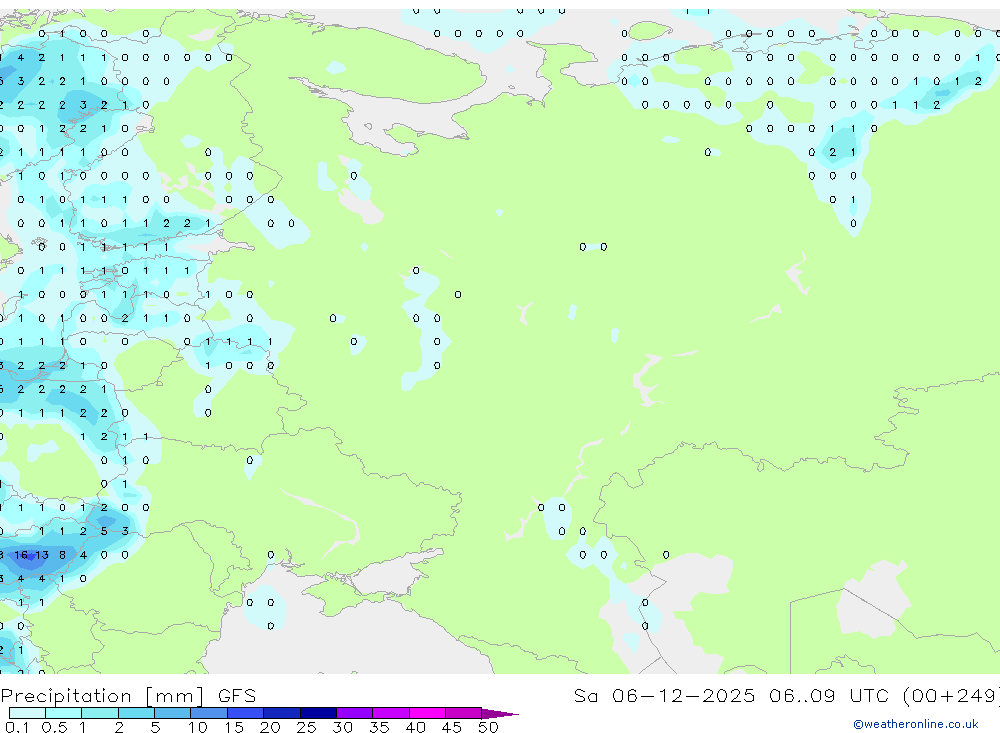The height and width of the screenshot is (733, 1000).
Task: Select the 35–40 mm purple legend swatch
Action: (x=390, y=713)
